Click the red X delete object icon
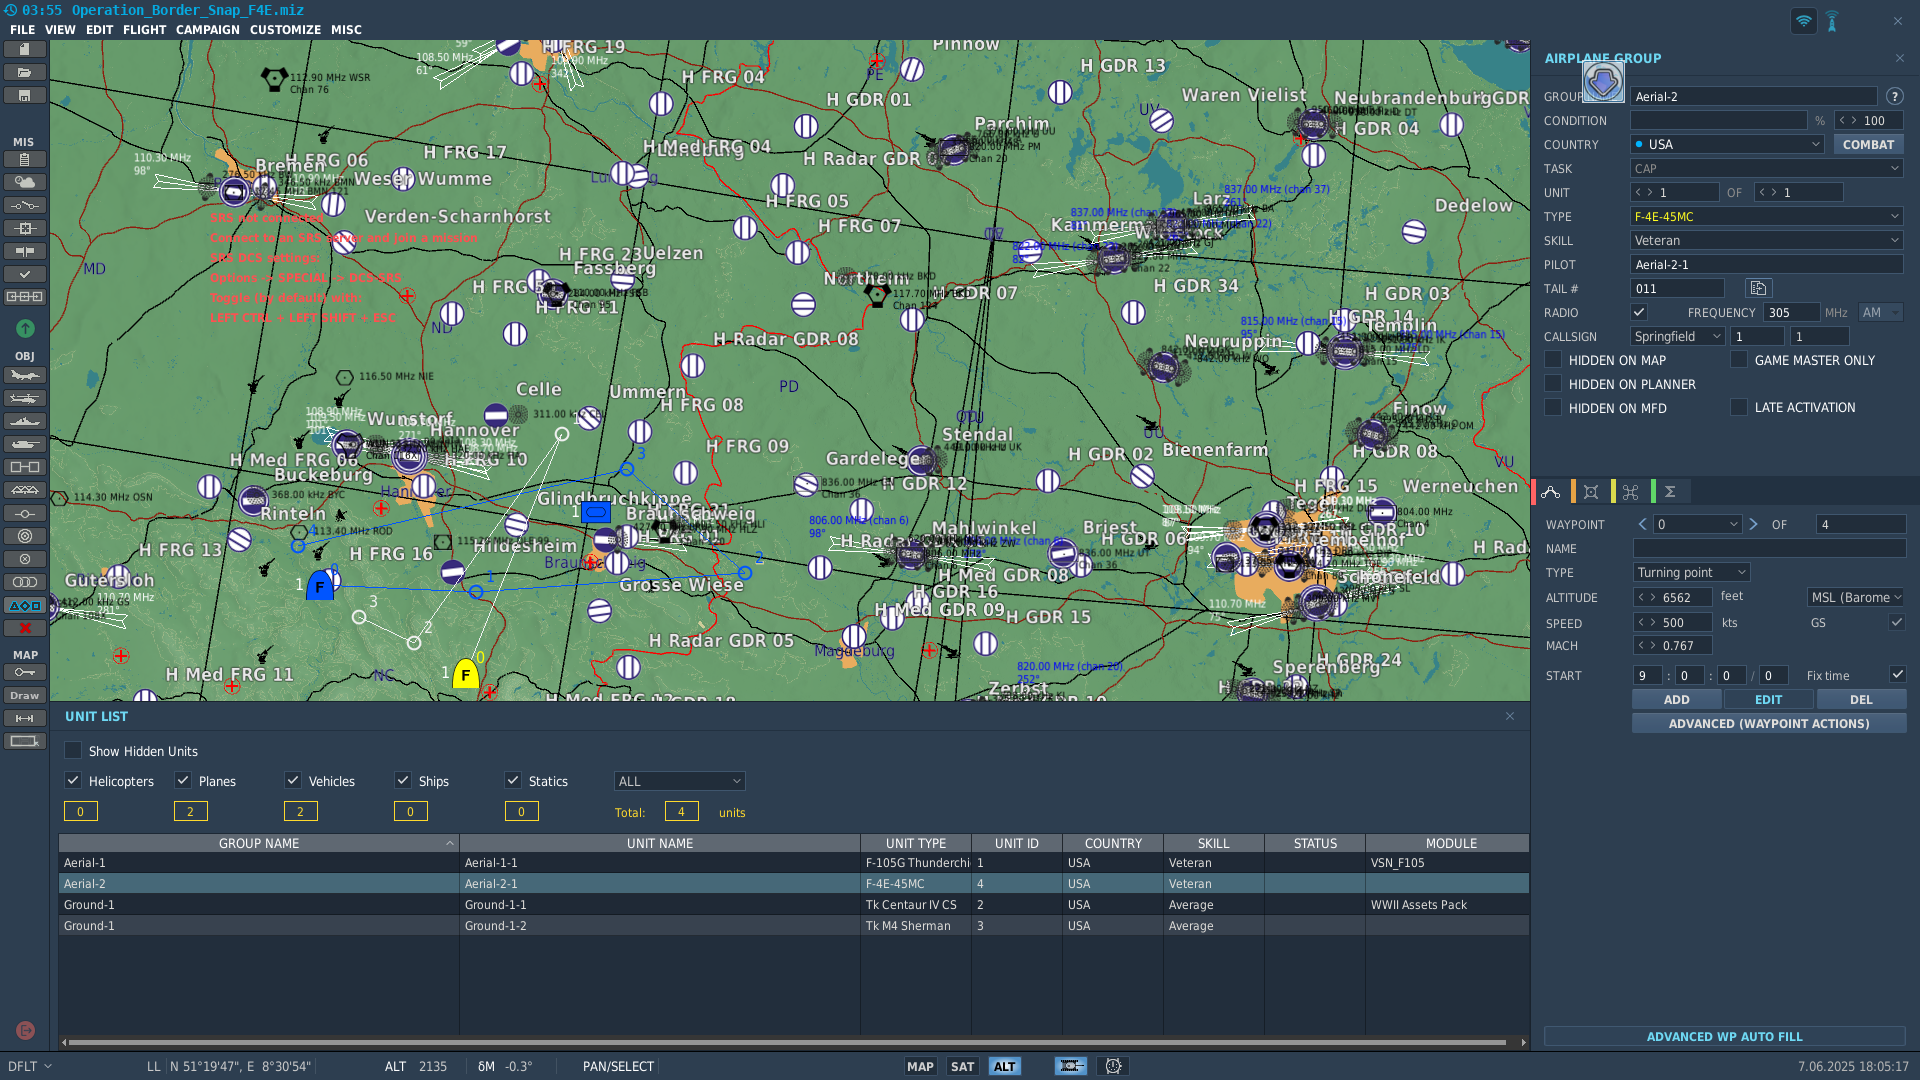 tap(25, 628)
